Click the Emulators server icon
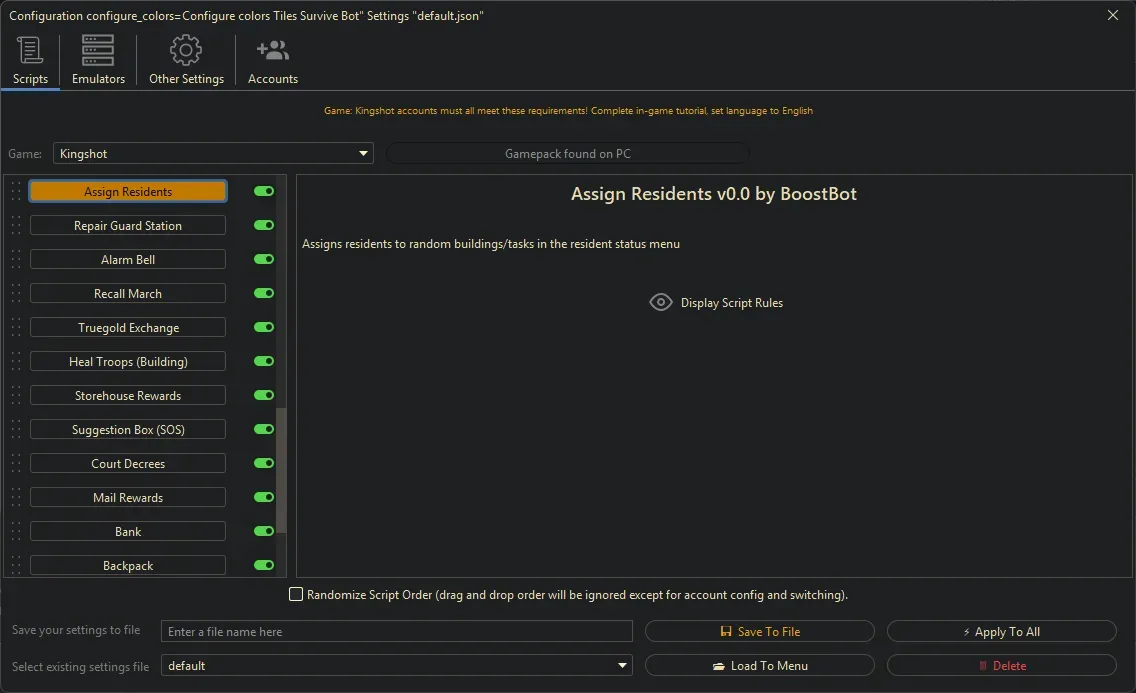The height and width of the screenshot is (693, 1136). click(x=97, y=50)
